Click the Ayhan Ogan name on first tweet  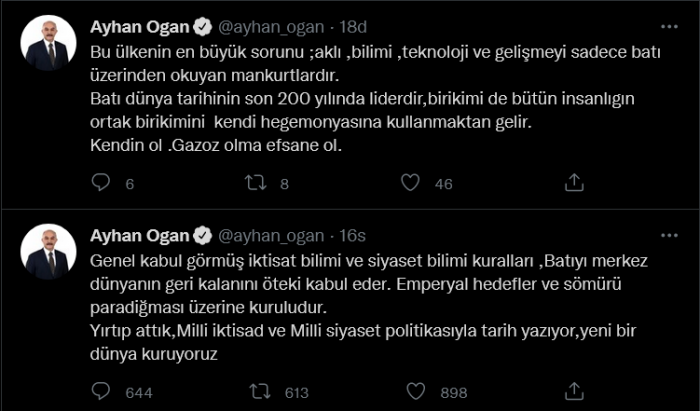(x=140, y=25)
